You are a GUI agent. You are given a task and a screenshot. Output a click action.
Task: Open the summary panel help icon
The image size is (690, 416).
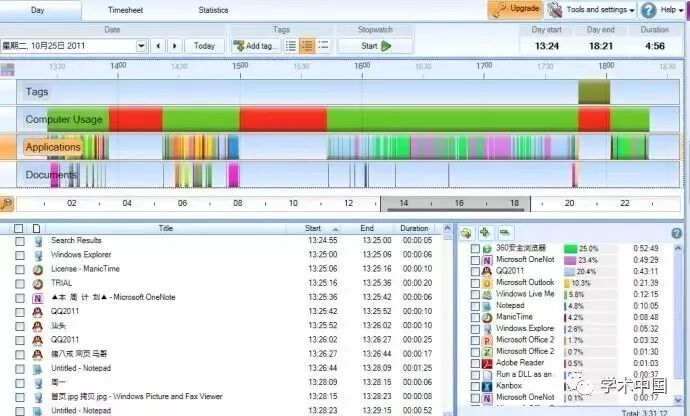coord(676,233)
